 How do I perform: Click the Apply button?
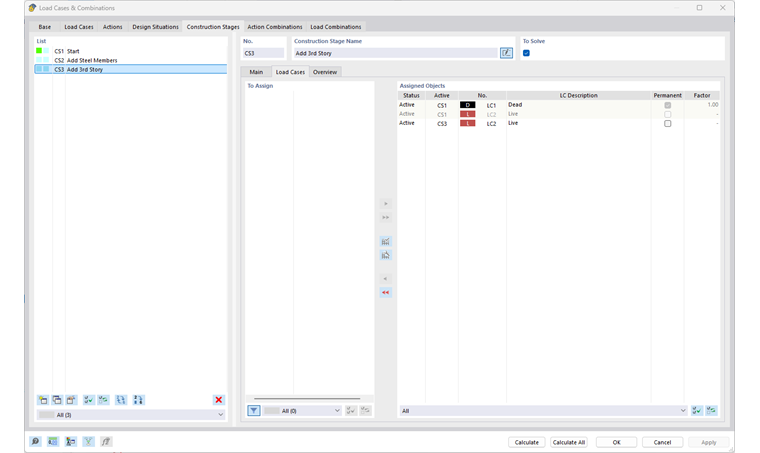pyautogui.click(x=708, y=442)
